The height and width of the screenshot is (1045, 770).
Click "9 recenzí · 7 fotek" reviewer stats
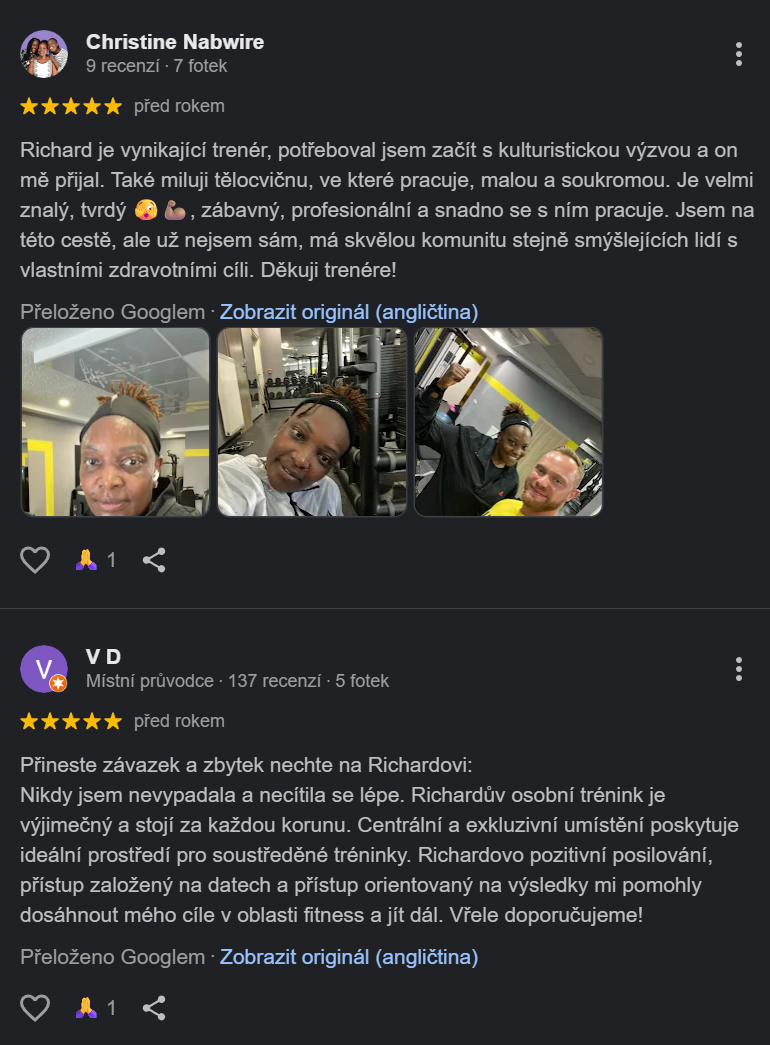pos(157,66)
